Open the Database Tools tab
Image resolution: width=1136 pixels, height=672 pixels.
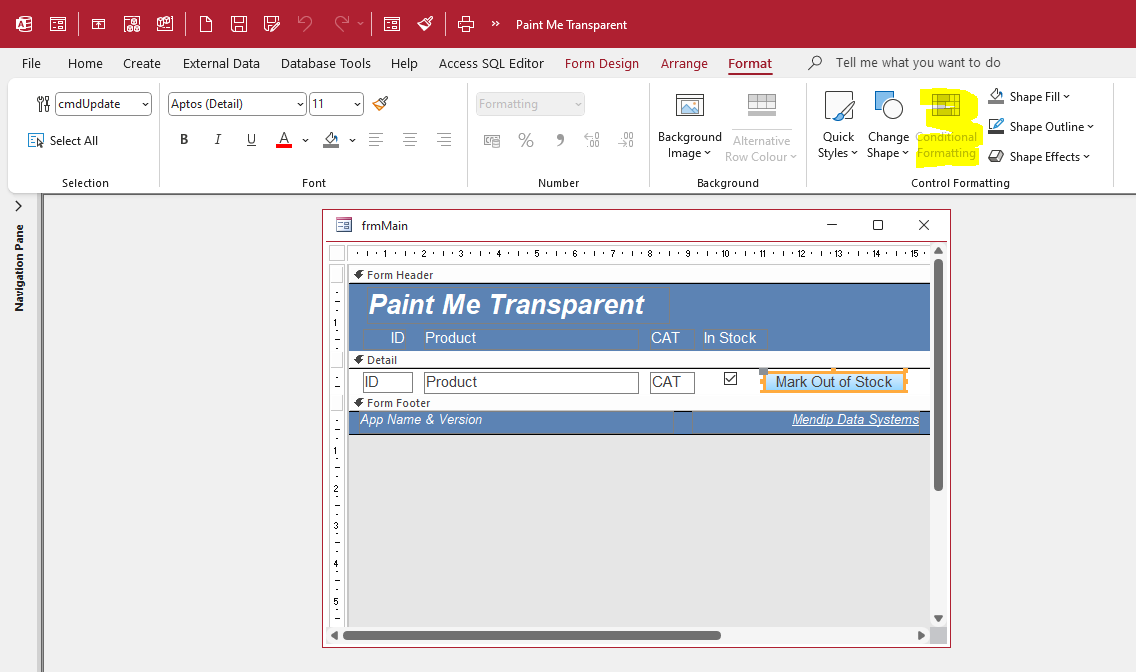coord(325,64)
